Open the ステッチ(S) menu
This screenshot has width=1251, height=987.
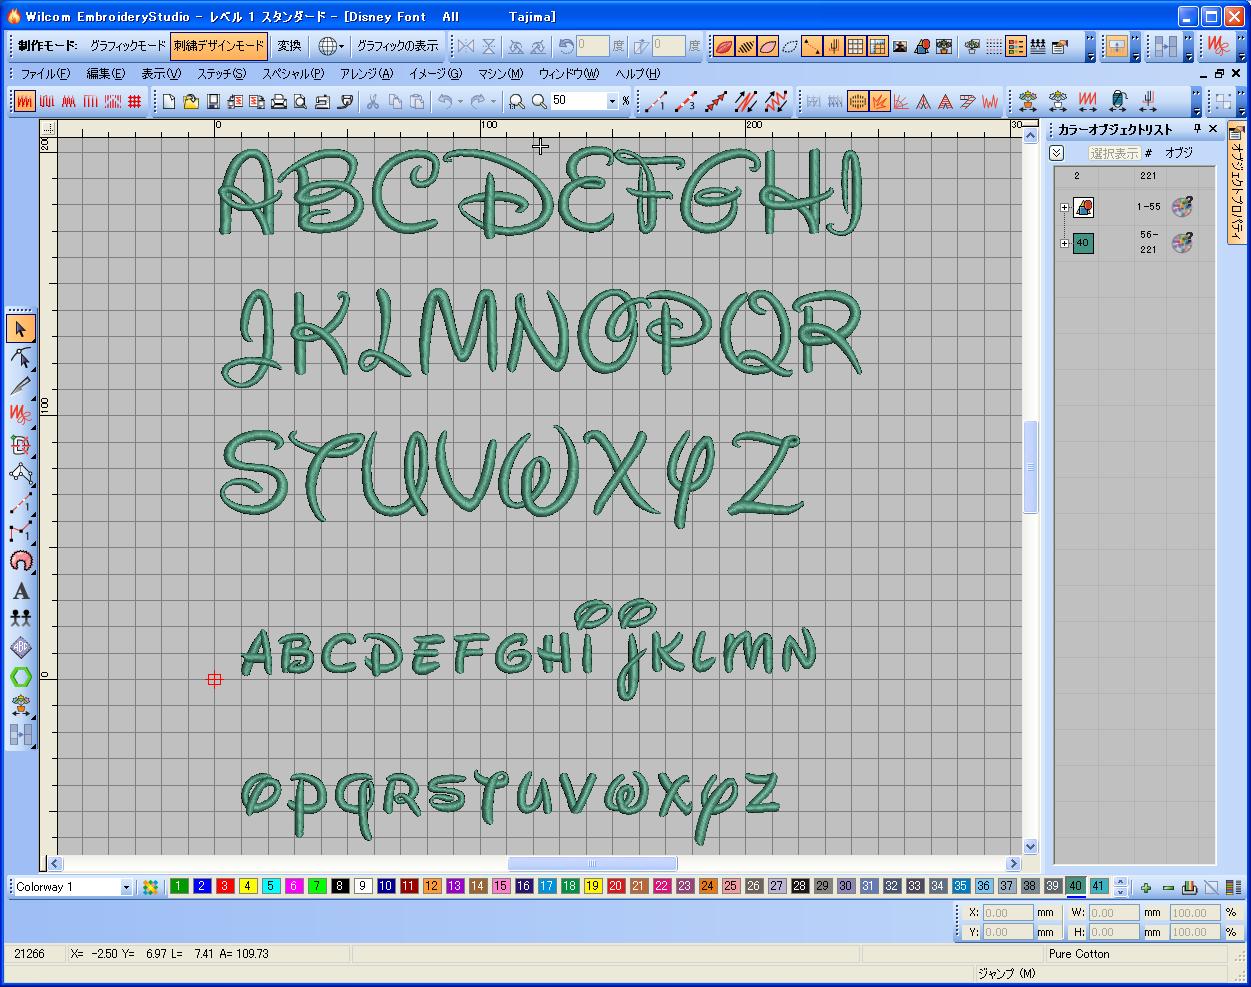click(x=221, y=74)
